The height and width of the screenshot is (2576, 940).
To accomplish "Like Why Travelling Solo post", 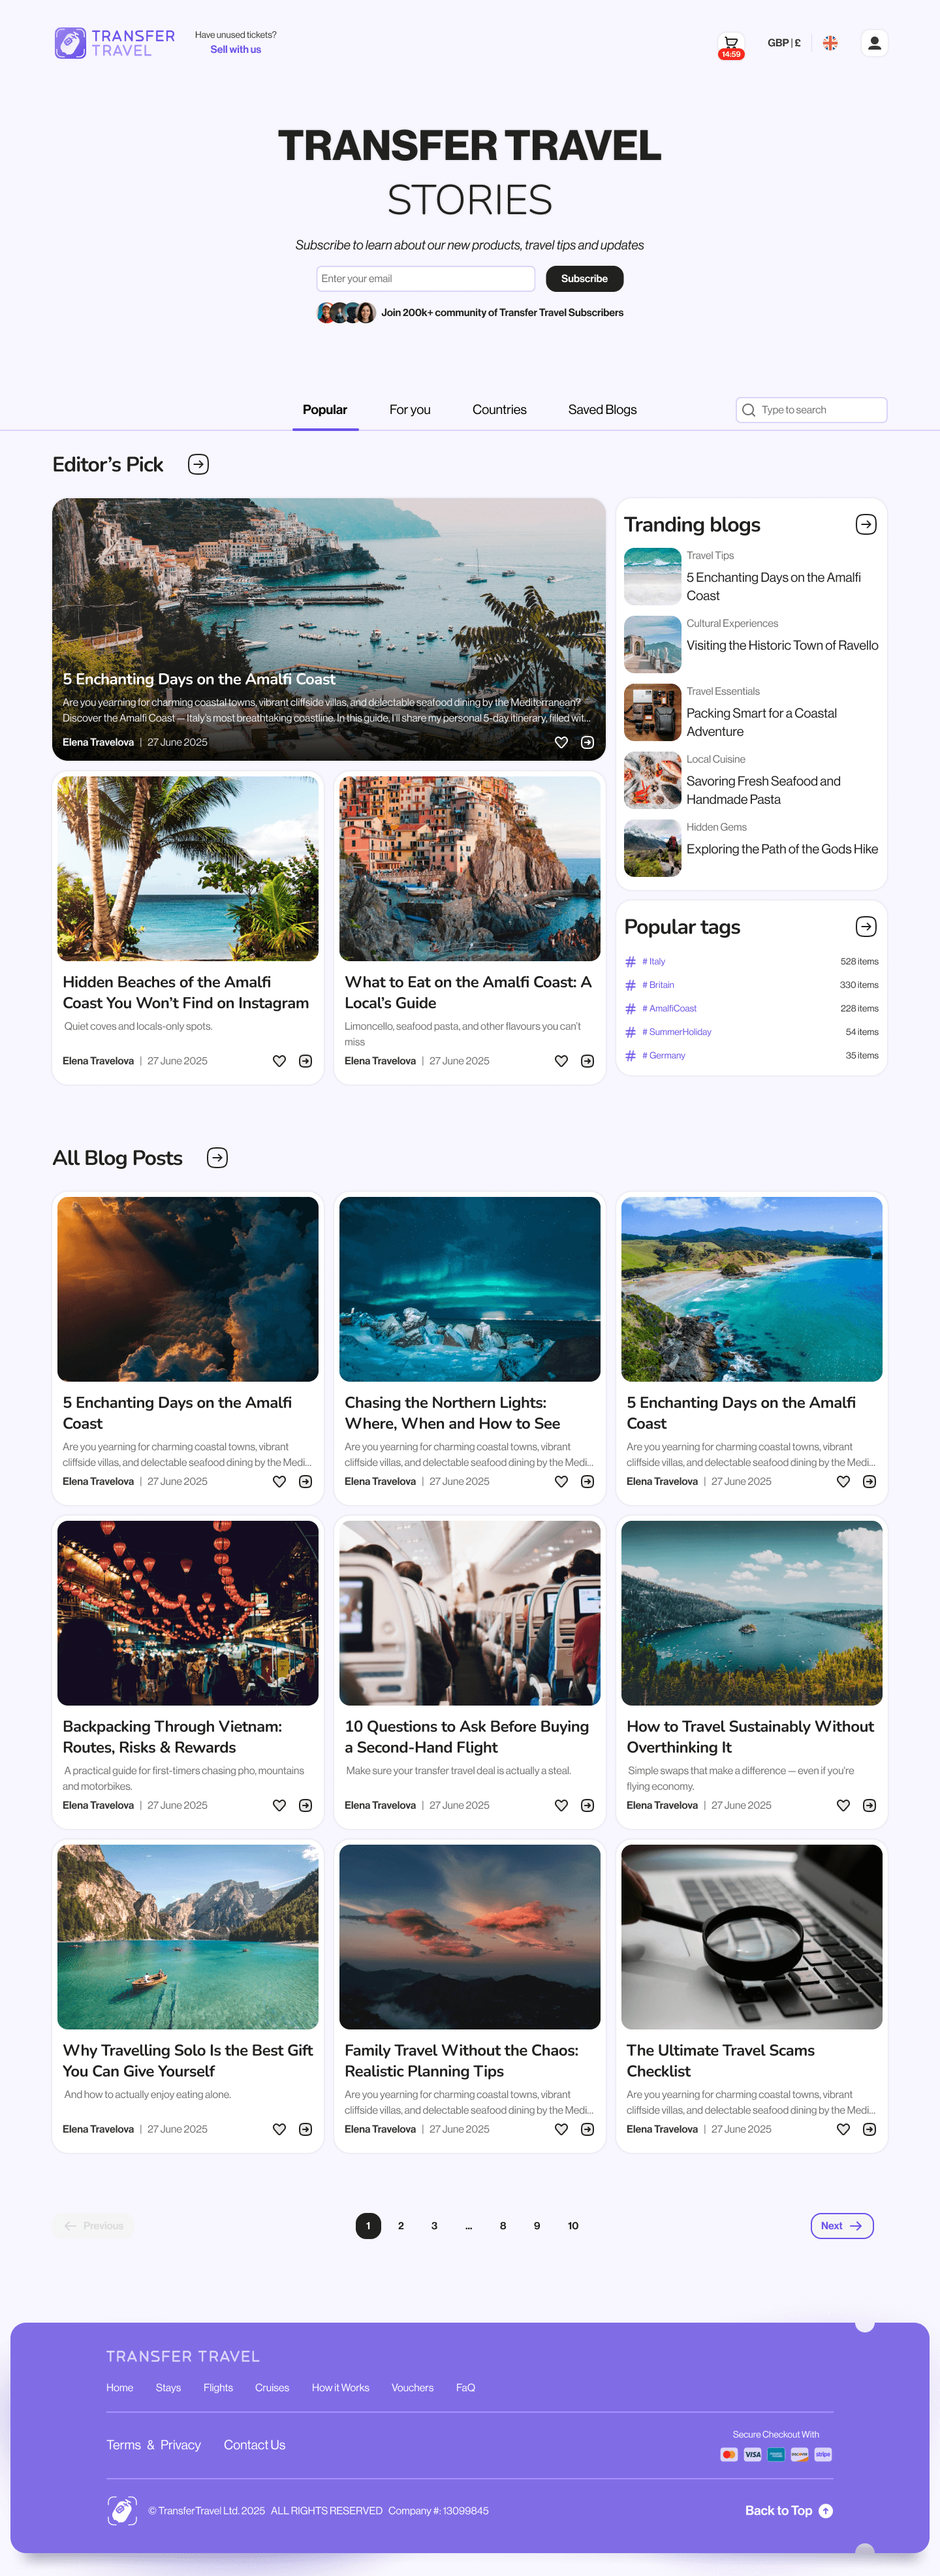I will [279, 2130].
